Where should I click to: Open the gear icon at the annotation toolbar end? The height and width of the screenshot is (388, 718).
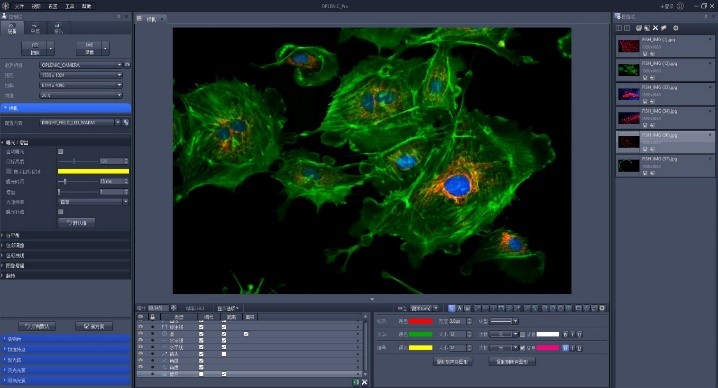602,308
